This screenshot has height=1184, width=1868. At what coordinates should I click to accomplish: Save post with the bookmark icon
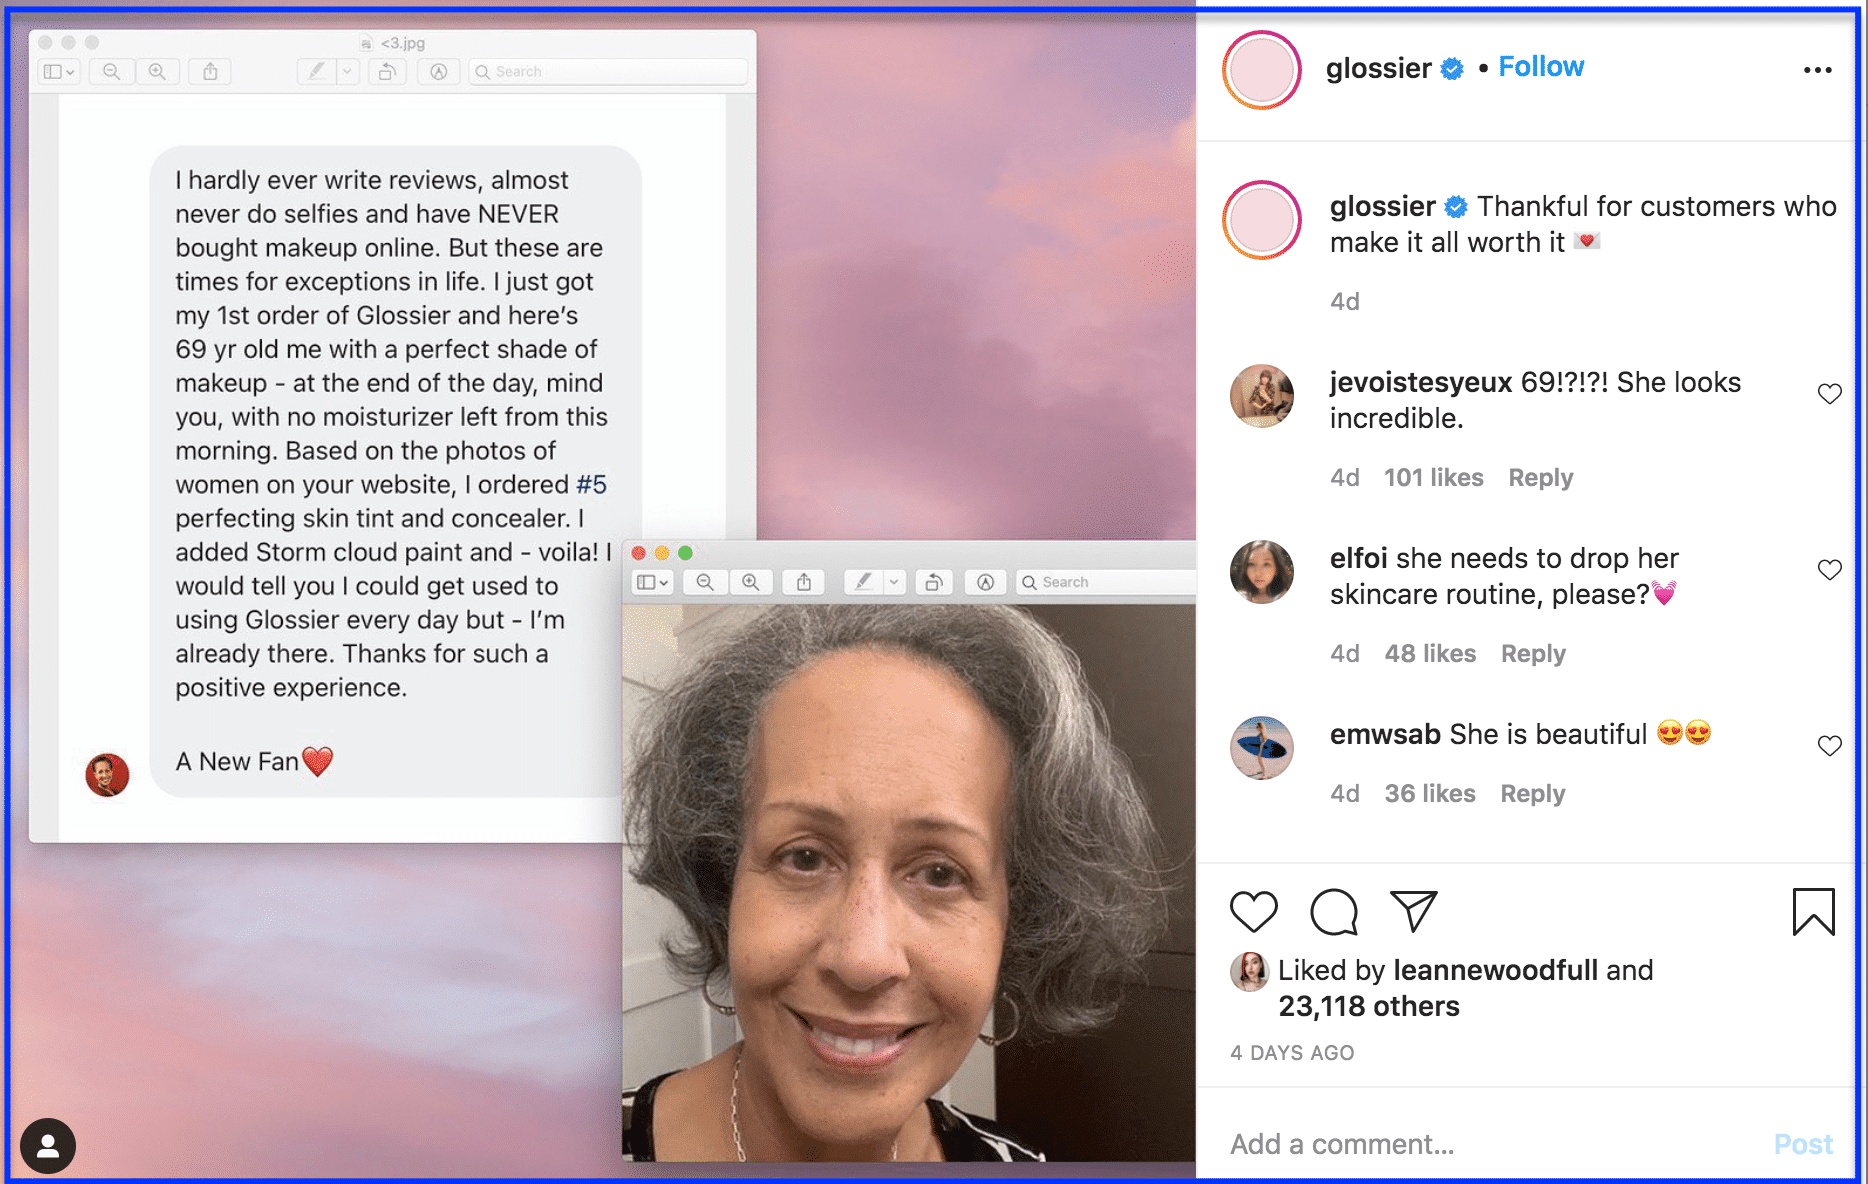click(x=1813, y=911)
